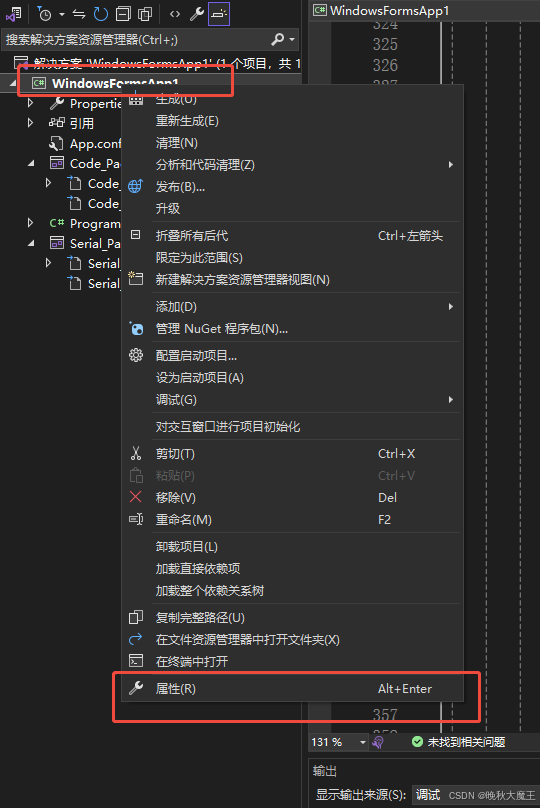Click the gear icon beside 配置启动项目
This screenshot has width=540, height=808.
(136, 355)
